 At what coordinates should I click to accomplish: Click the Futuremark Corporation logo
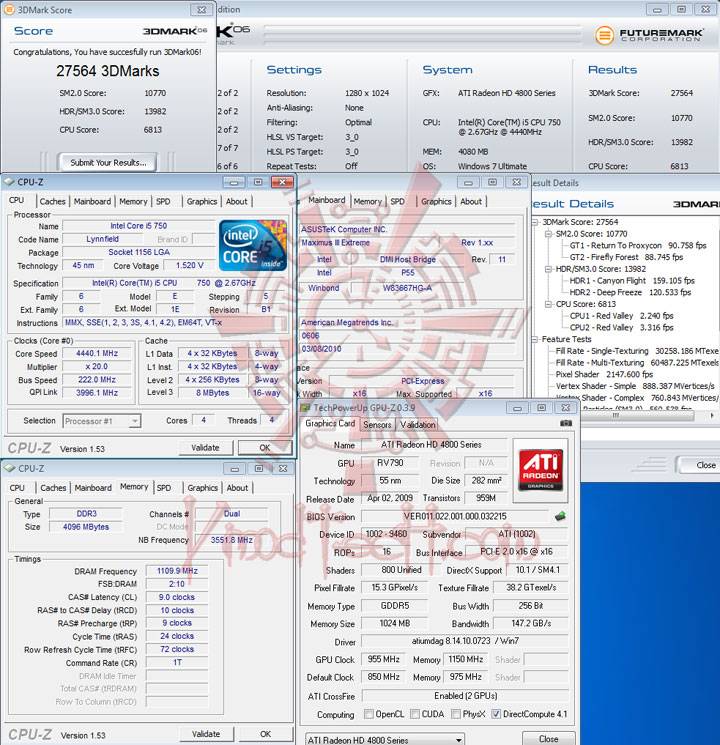(x=649, y=35)
